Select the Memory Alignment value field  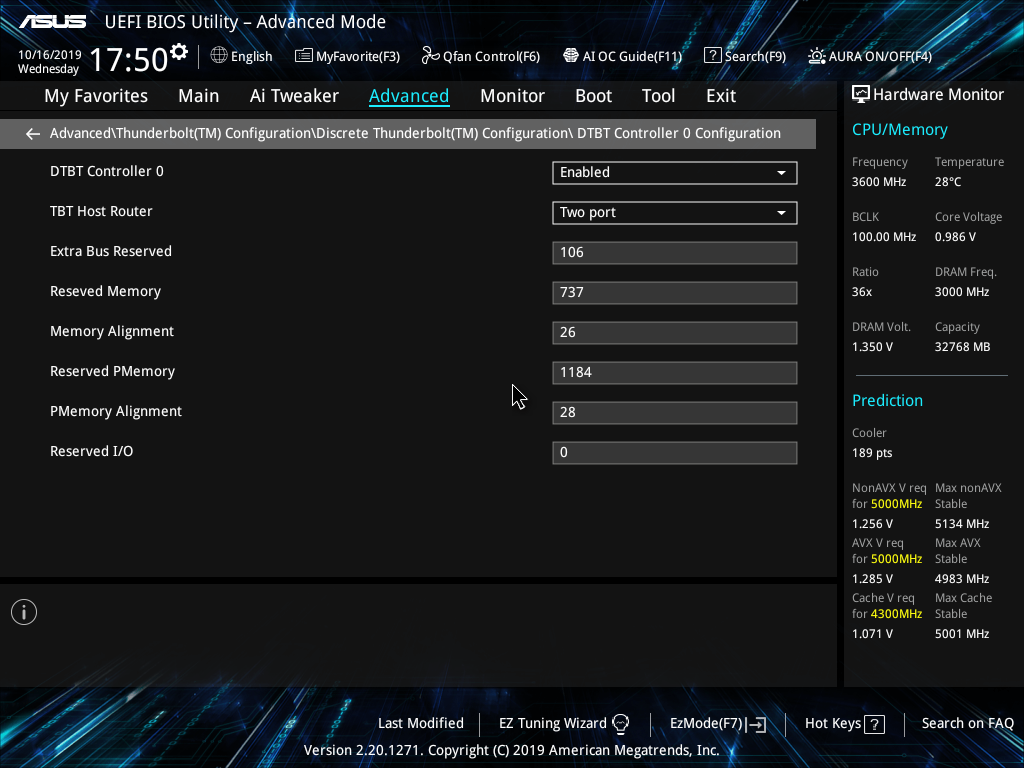coord(675,332)
